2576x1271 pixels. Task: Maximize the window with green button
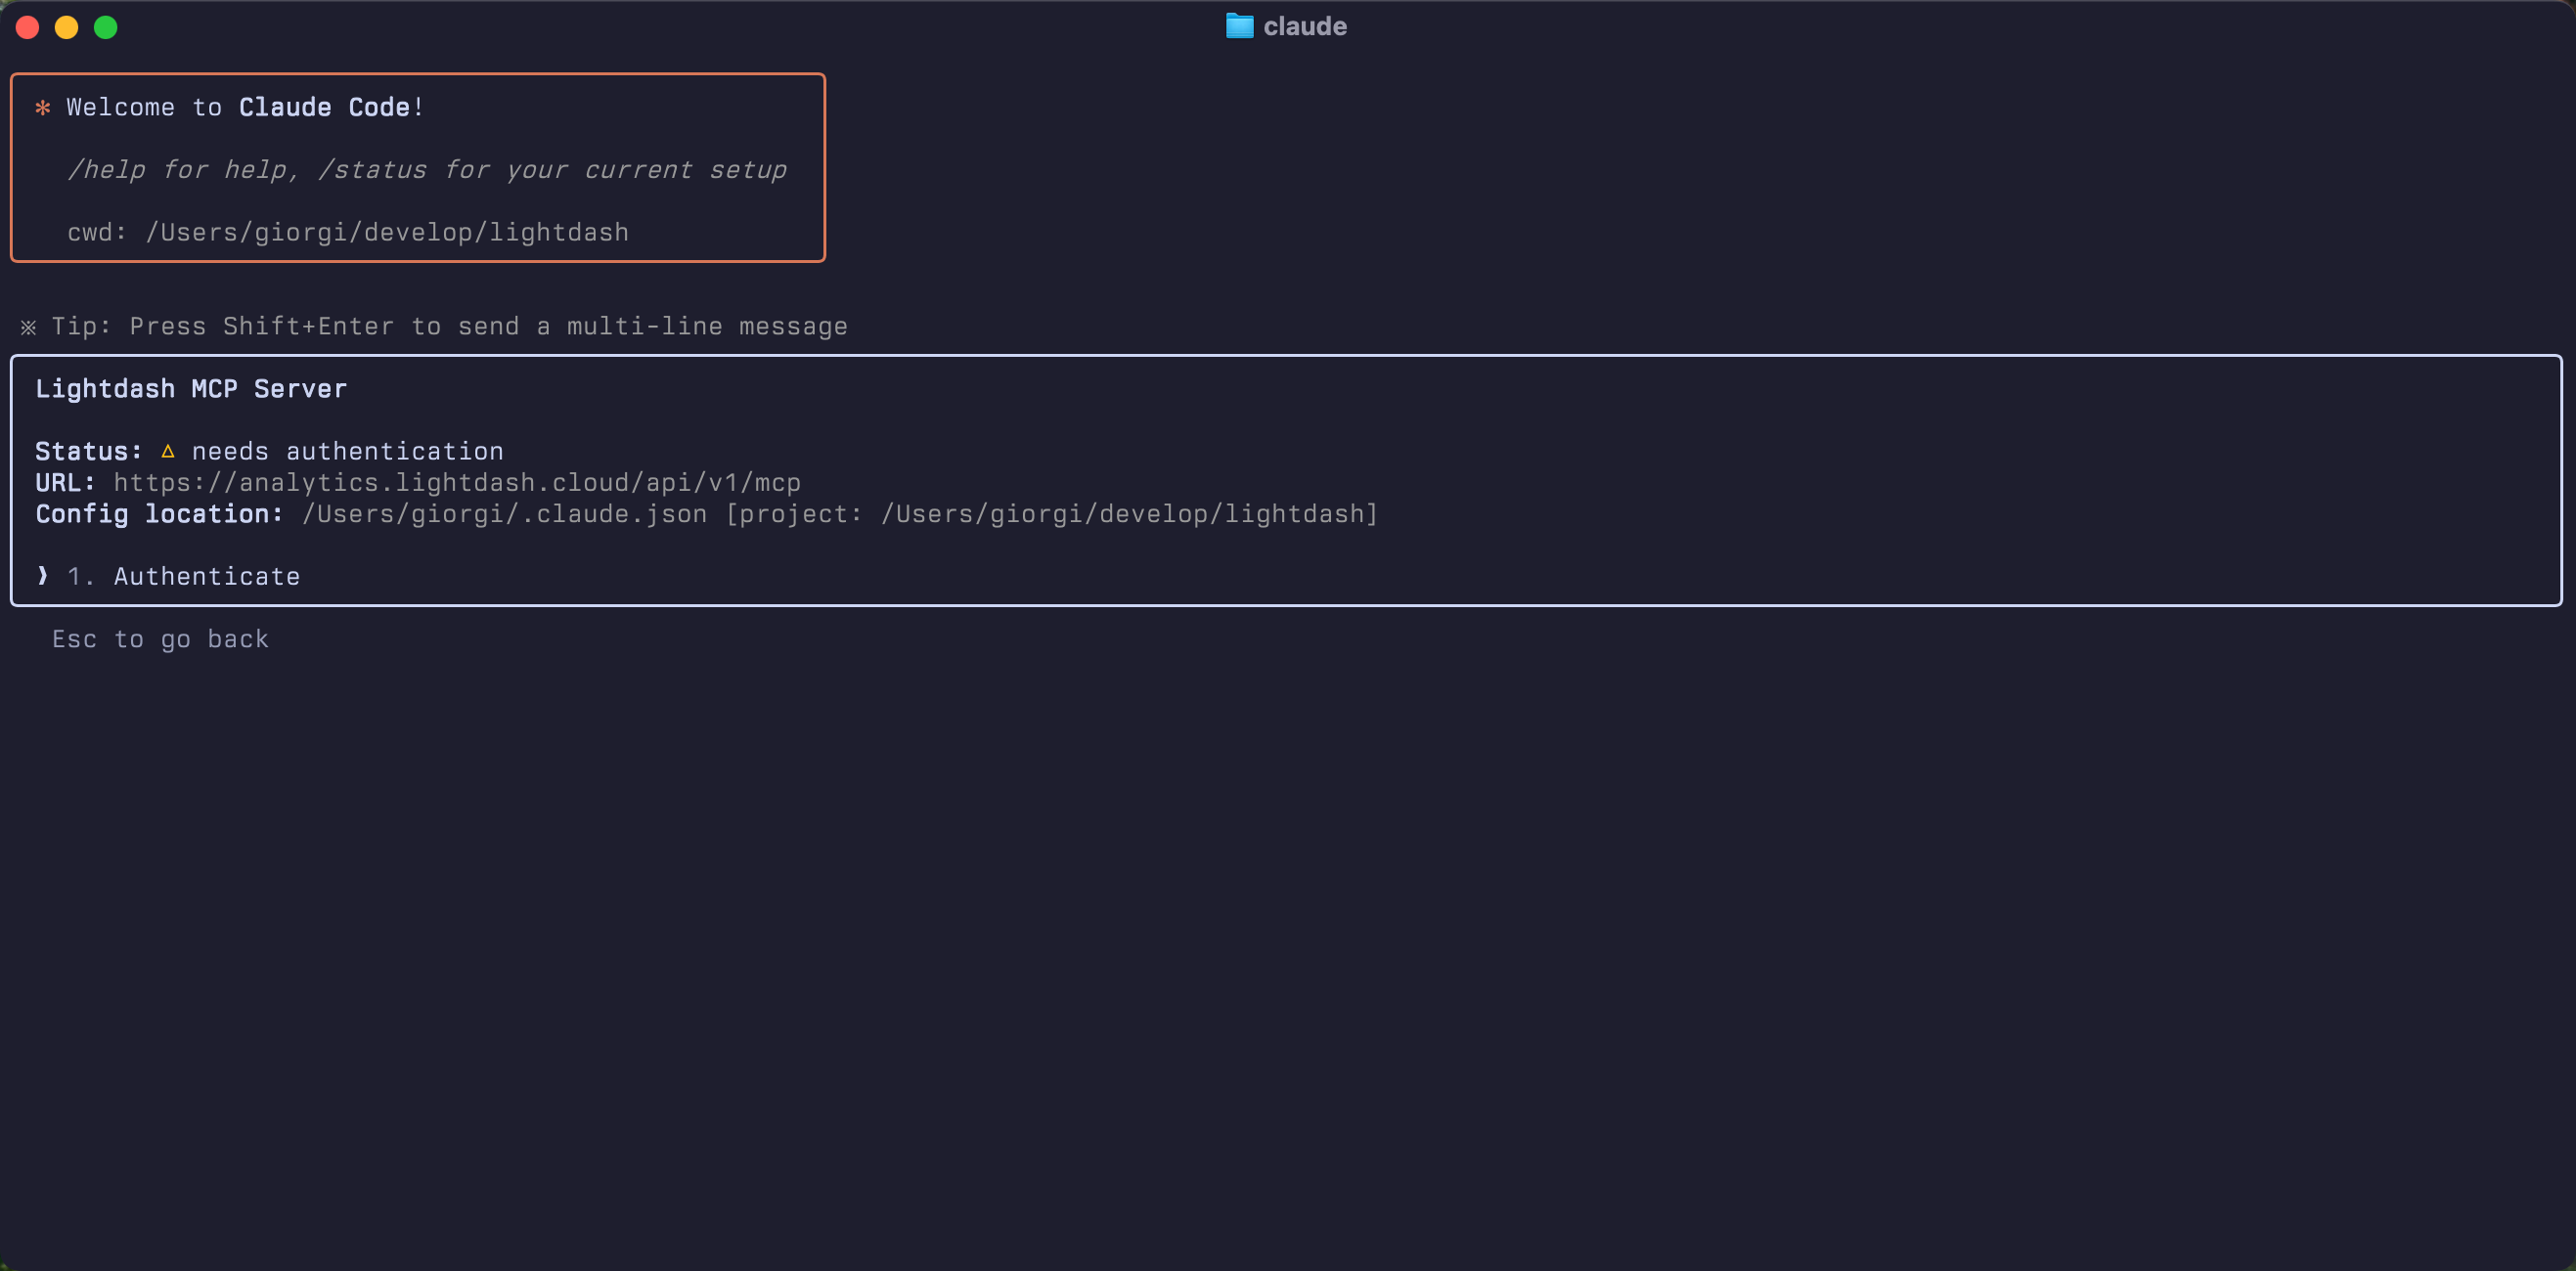tap(106, 27)
